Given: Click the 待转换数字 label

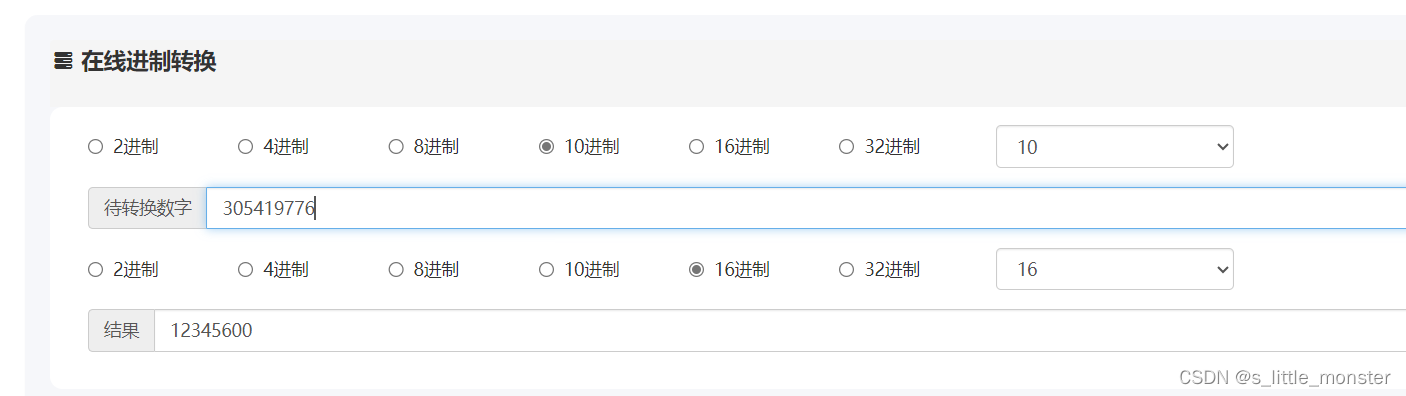Looking at the screenshot, I should pyautogui.click(x=147, y=208).
